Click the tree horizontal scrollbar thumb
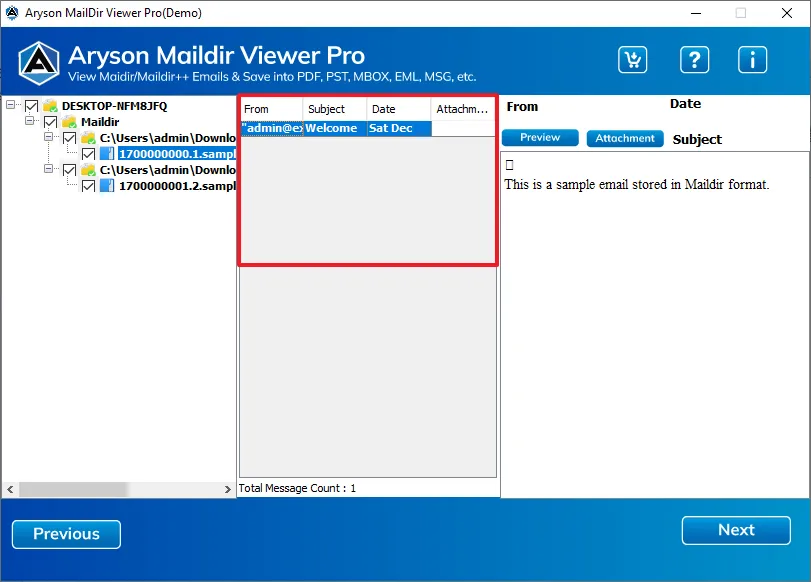Image resolution: width=811 pixels, height=582 pixels. pyautogui.click(x=73, y=489)
